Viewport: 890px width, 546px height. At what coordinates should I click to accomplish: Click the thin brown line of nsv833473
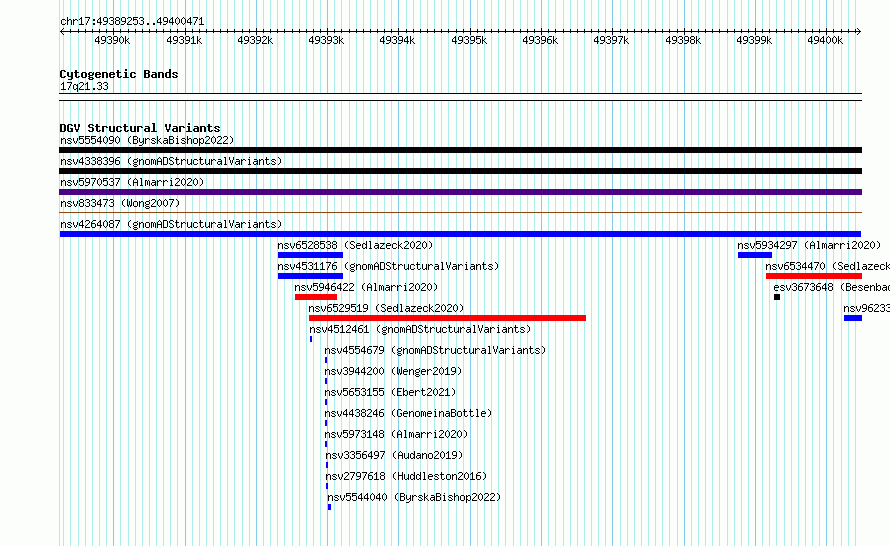click(x=460, y=213)
